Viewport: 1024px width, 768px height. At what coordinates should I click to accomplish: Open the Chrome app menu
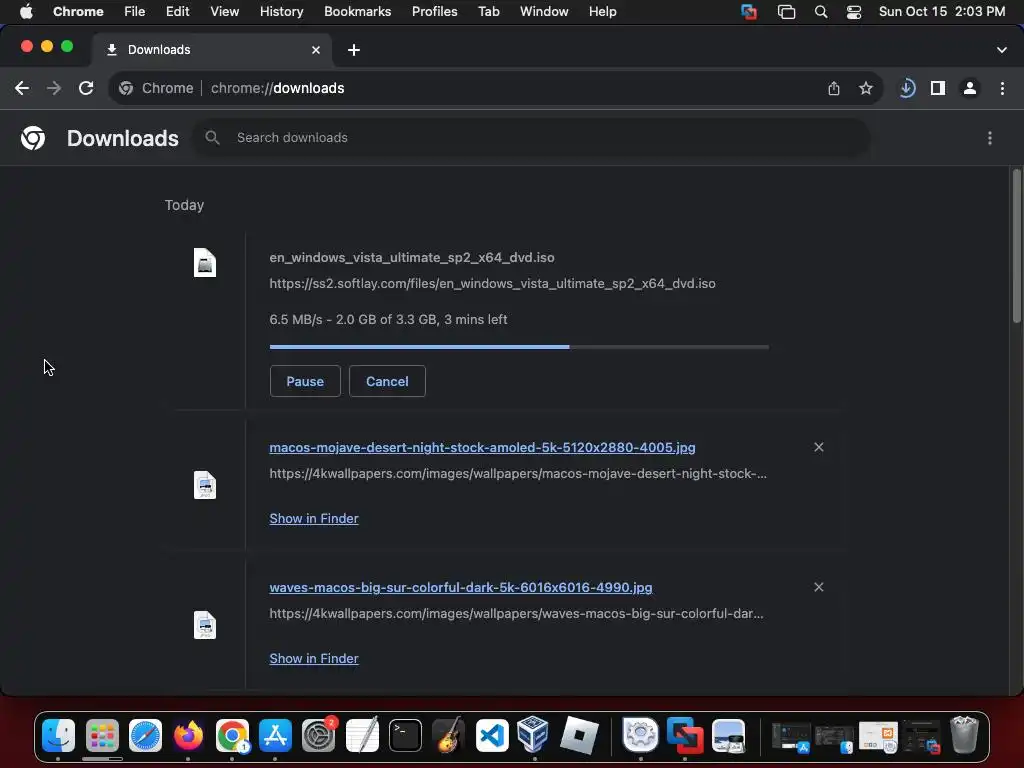point(78,12)
